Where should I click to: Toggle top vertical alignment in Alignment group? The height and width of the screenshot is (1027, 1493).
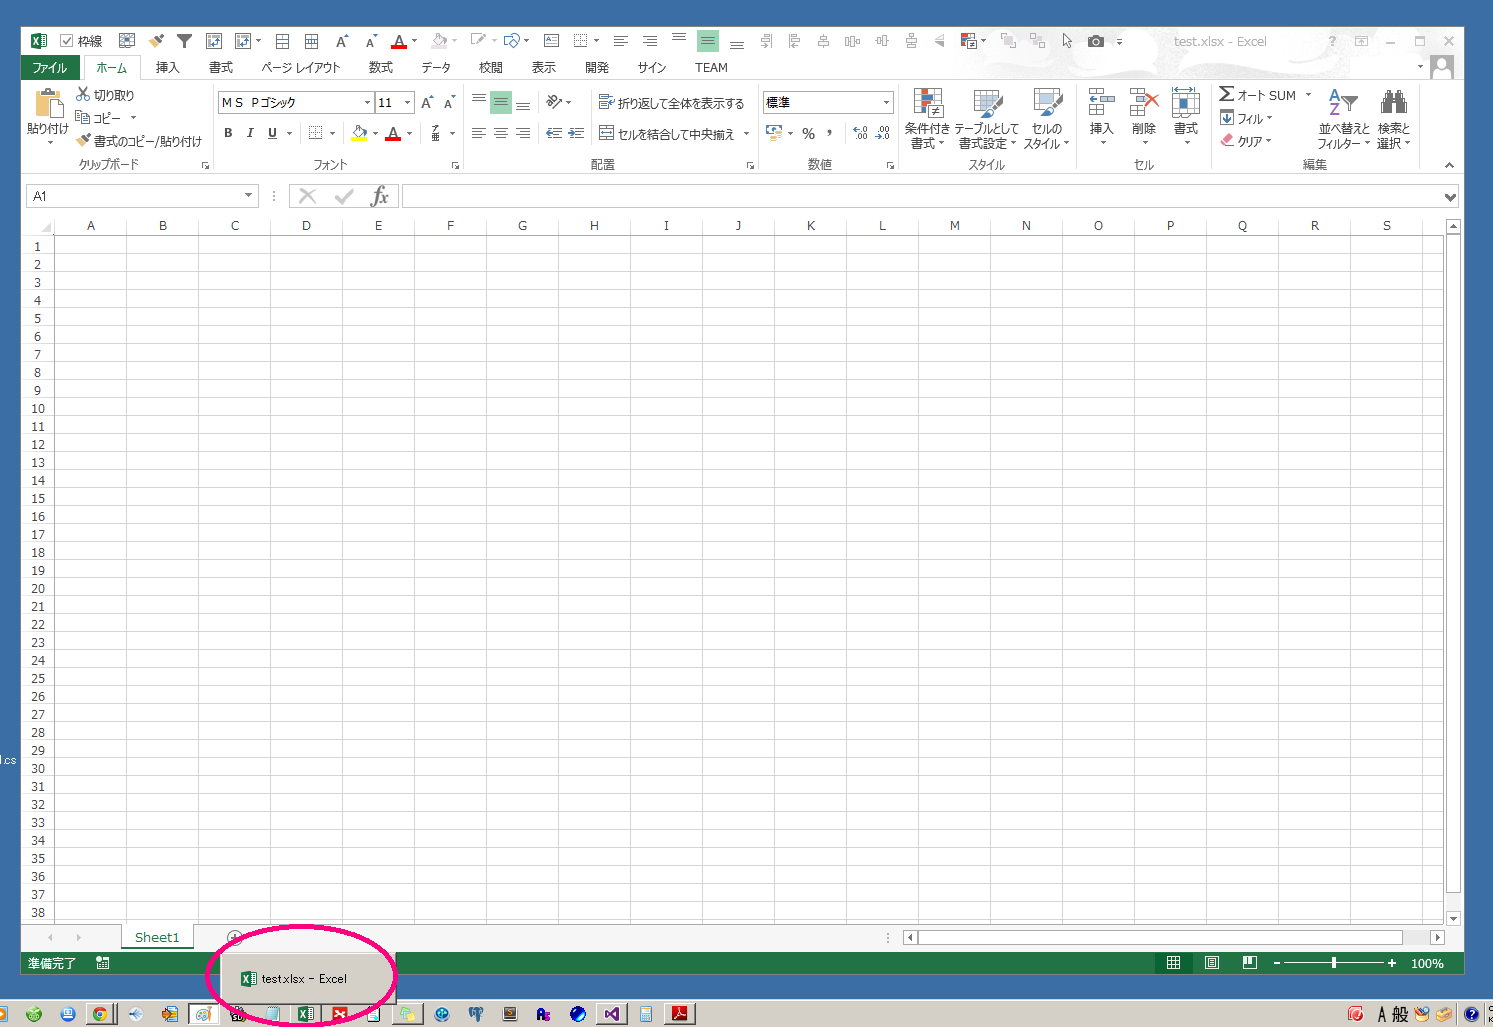[x=479, y=102]
